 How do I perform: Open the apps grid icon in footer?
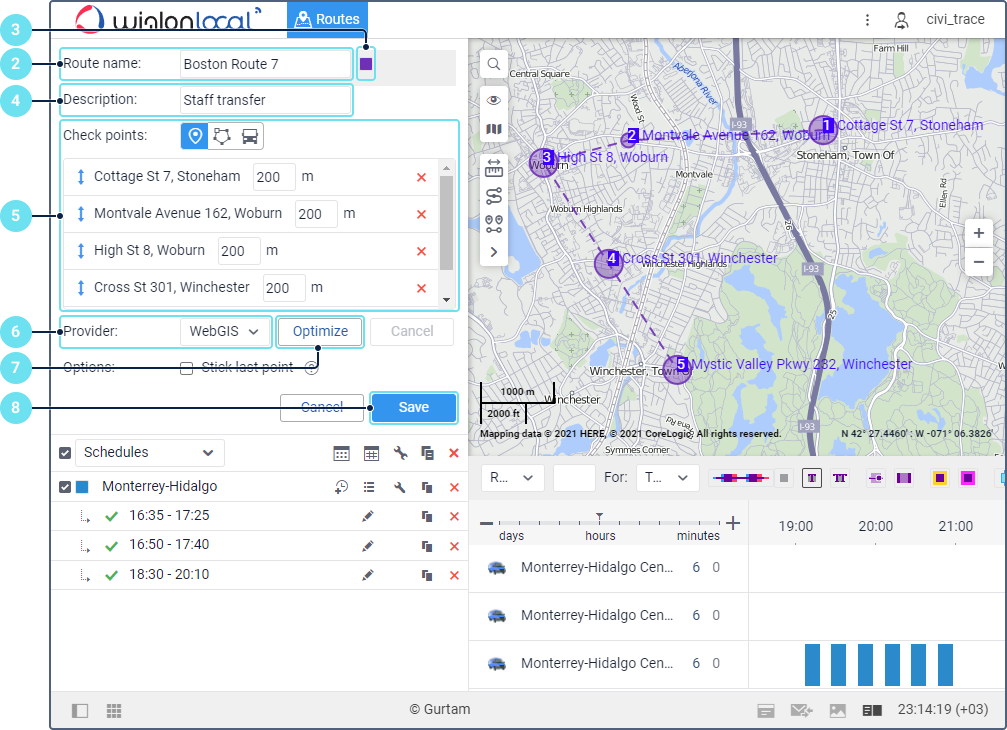[114, 711]
